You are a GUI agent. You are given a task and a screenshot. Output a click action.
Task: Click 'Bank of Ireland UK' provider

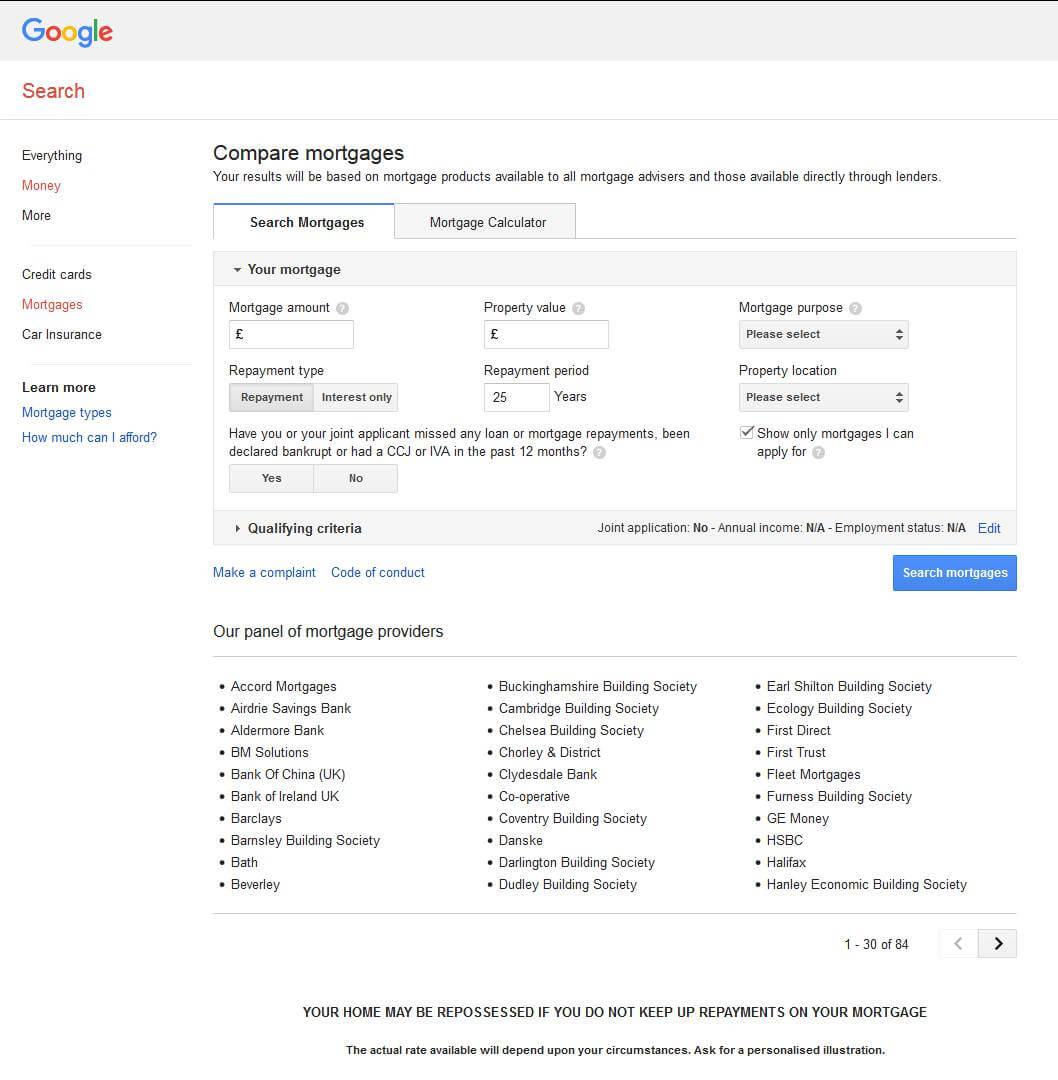[284, 797]
